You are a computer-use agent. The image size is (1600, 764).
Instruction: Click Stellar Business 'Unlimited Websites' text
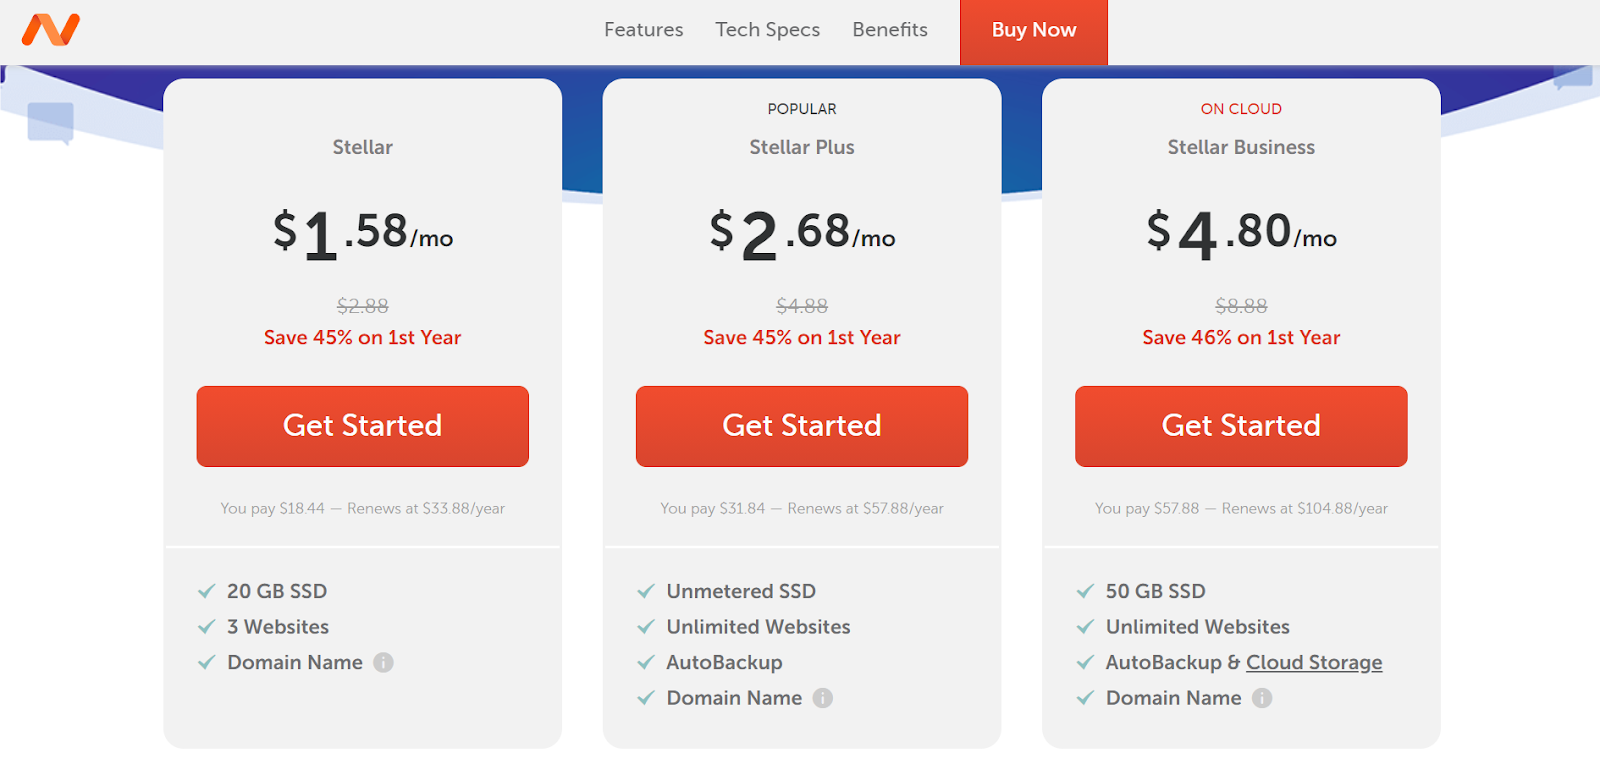coord(1198,627)
